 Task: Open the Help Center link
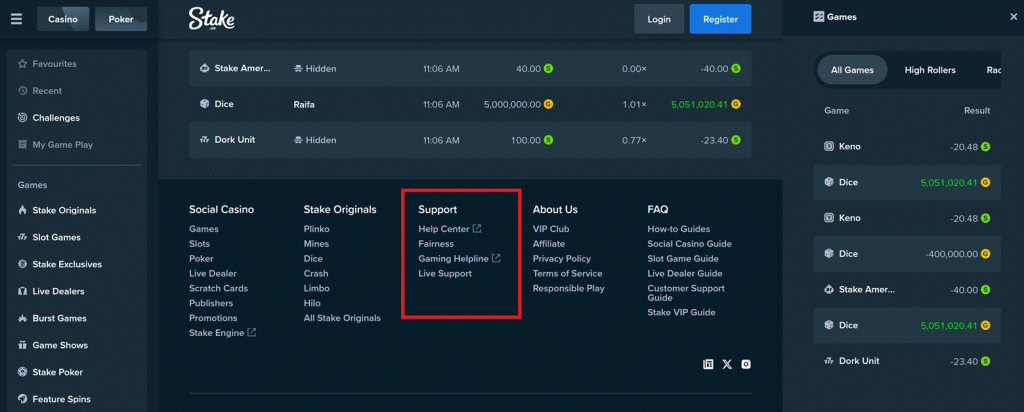point(443,229)
